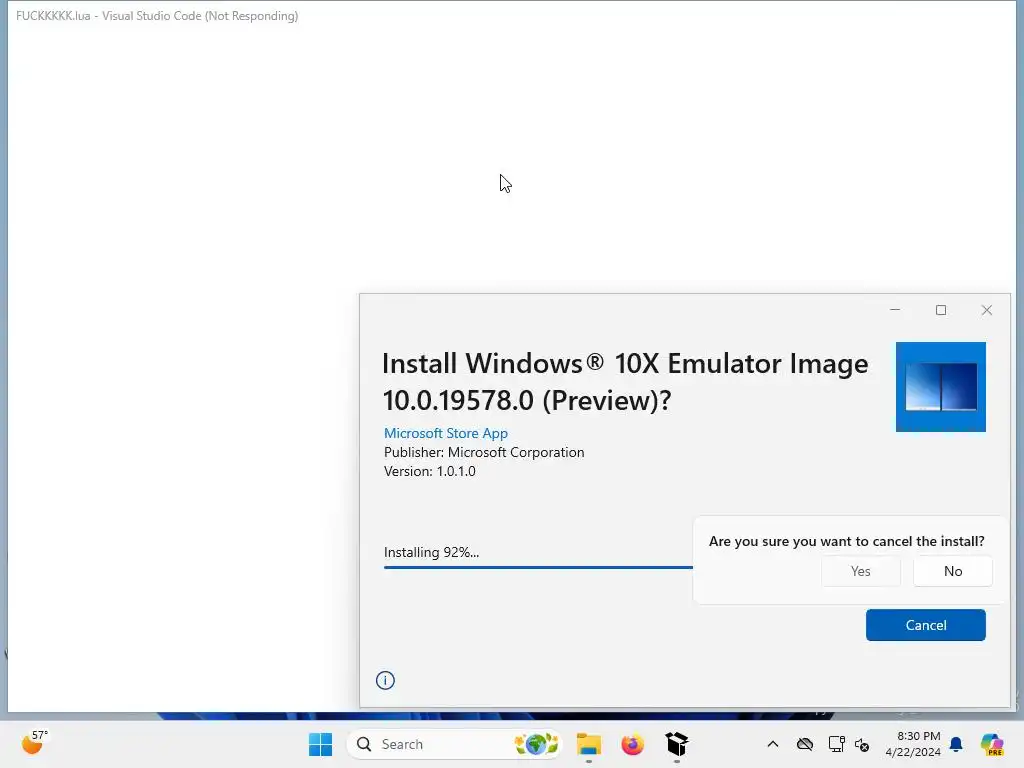Click the installing progress bar
This screenshot has width=1024, height=768.
pos(538,568)
